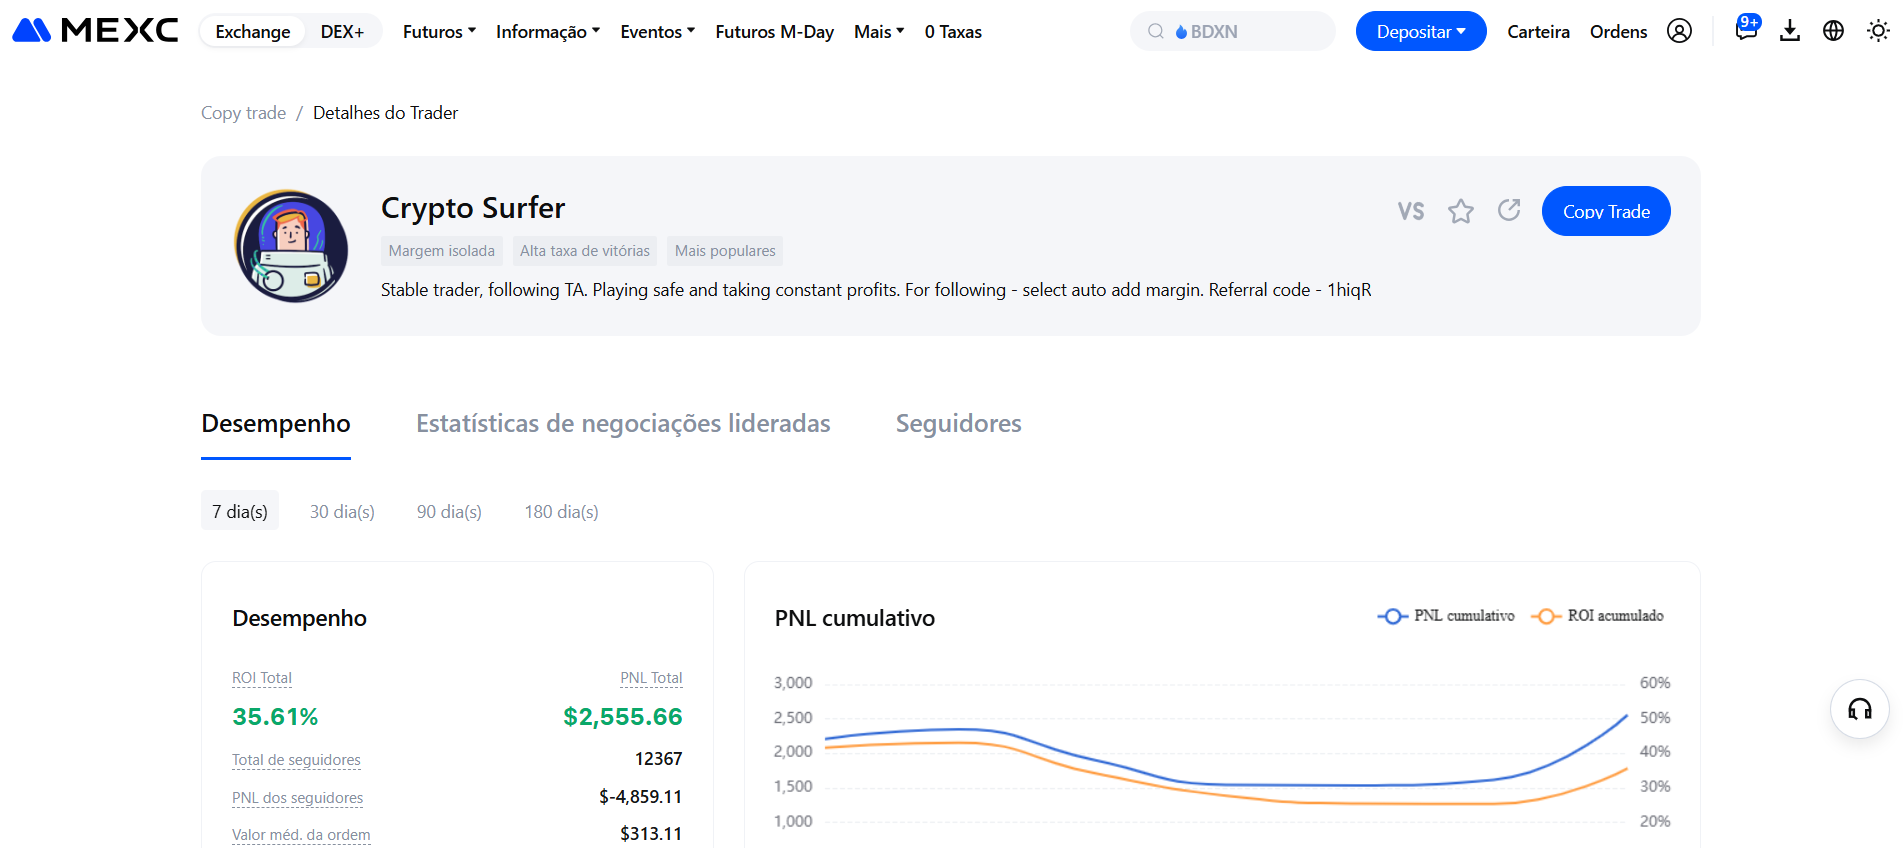
Task: Open Ordens orders link
Action: coord(1618,32)
